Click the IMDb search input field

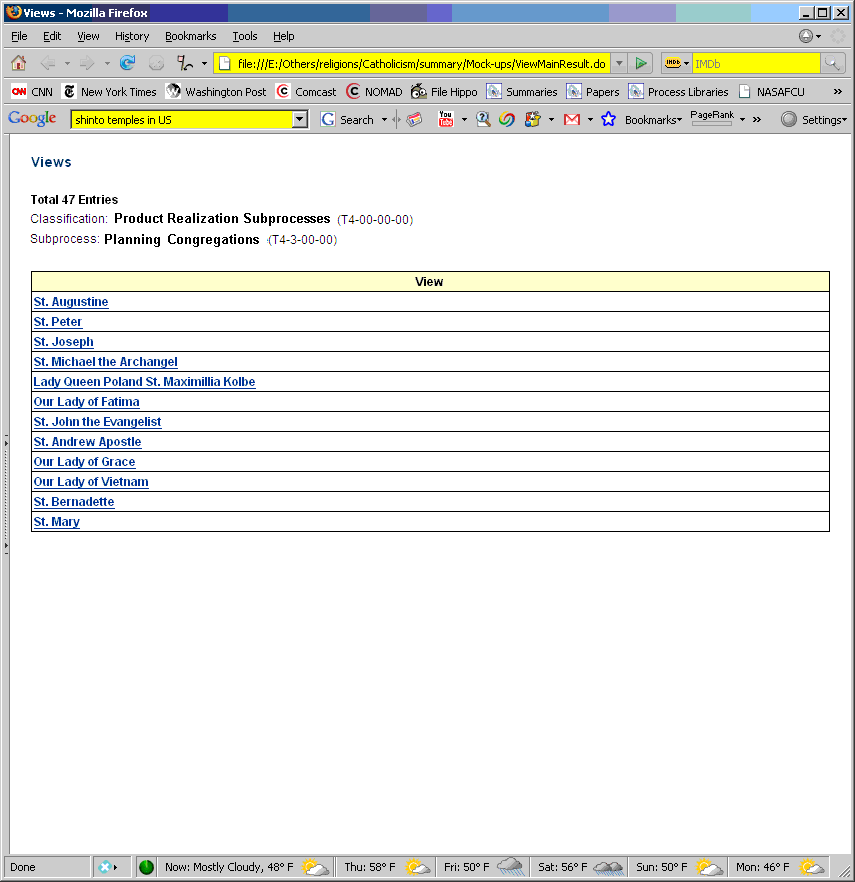tap(756, 64)
